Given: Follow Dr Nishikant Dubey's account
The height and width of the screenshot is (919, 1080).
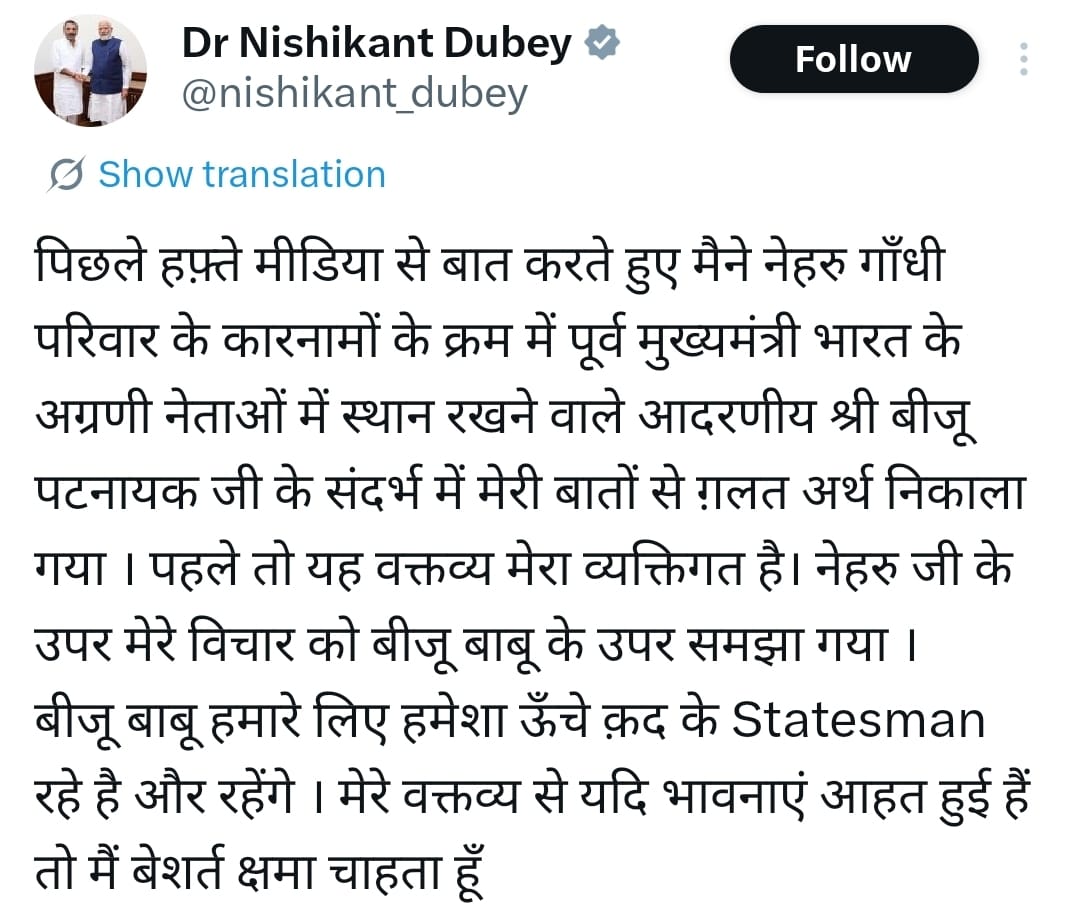Looking at the screenshot, I should (x=854, y=59).
